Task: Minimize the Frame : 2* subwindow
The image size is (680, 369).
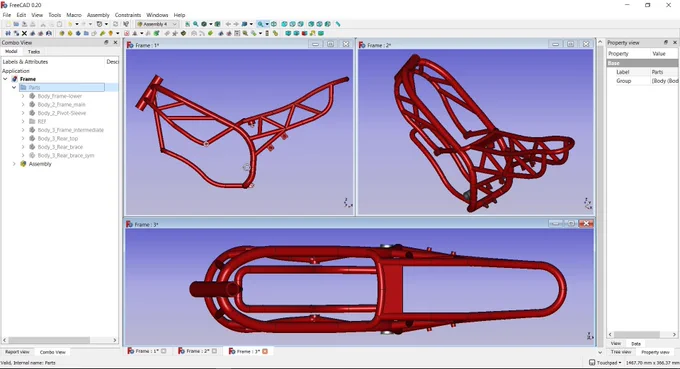Action: (556, 44)
